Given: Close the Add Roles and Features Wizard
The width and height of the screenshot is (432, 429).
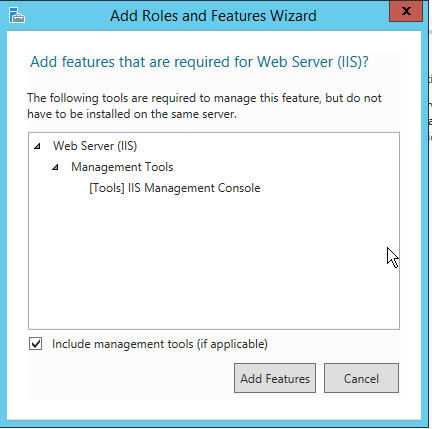Looking at the screenshot, I should [406, 11].
